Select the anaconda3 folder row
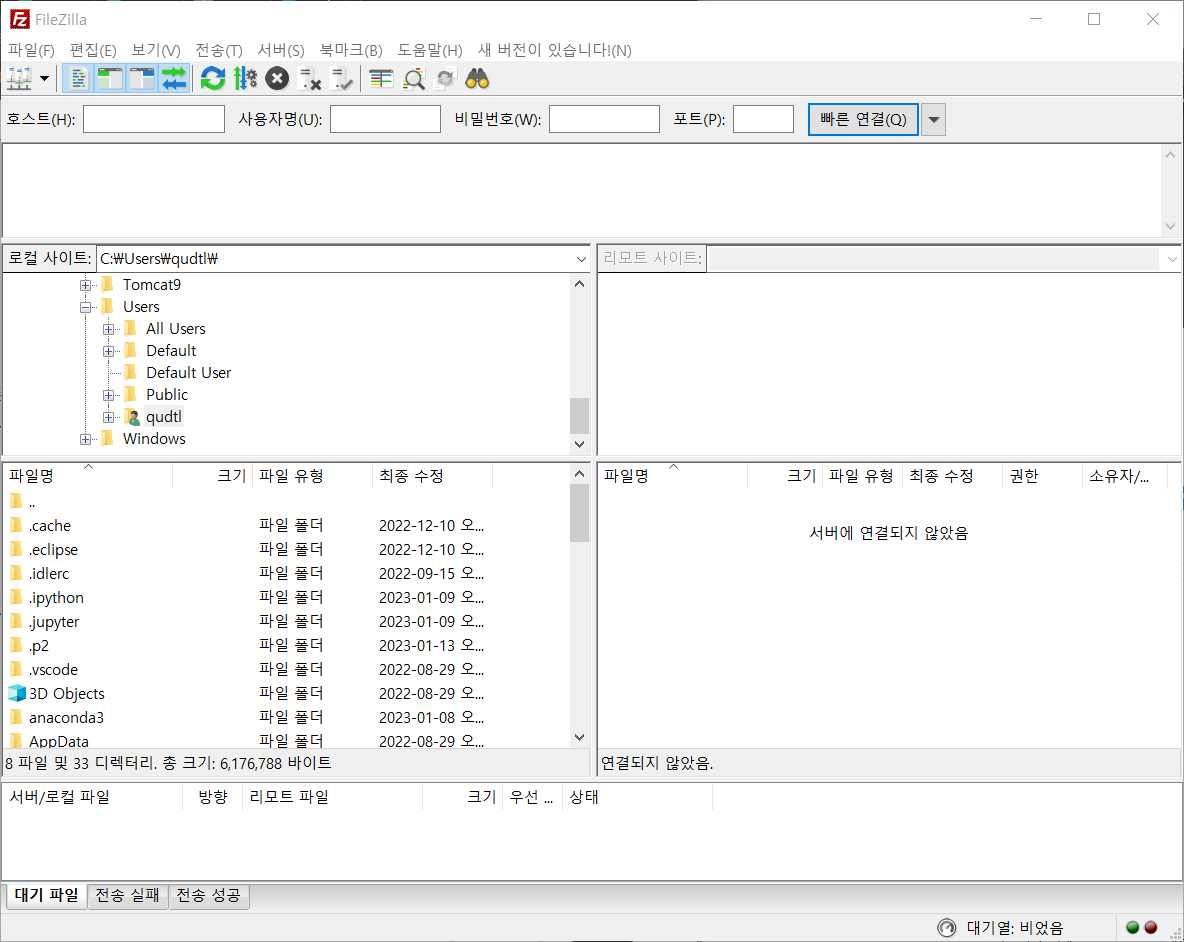This screenshot has width=1184, height=942. [287, 718]
